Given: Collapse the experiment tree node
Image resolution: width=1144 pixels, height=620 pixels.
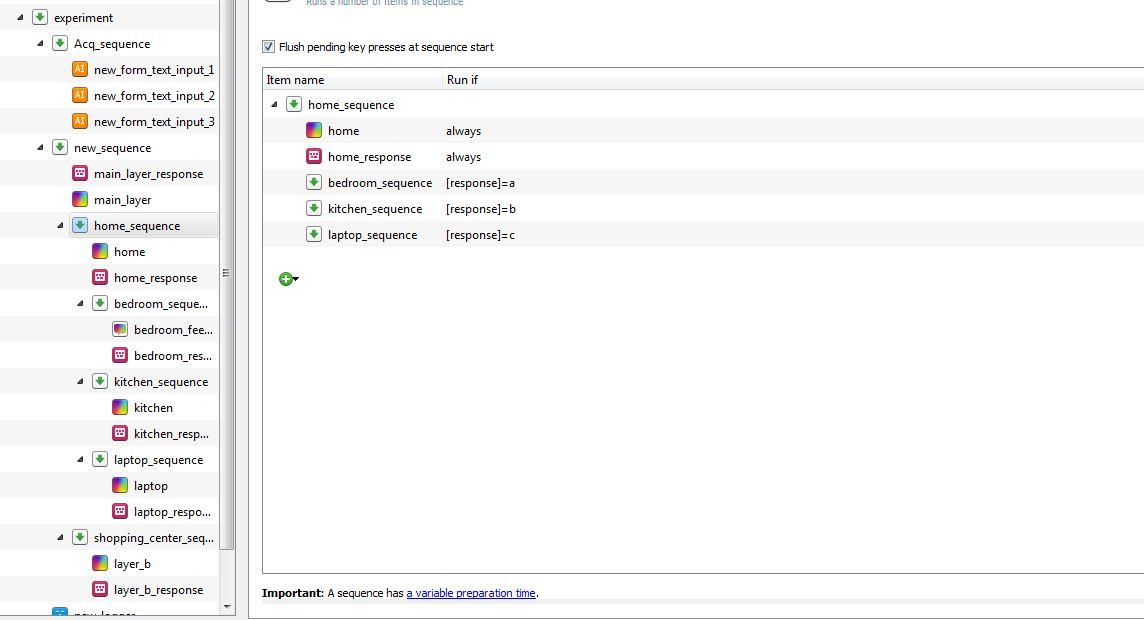Looking at the screenshot, I should coord(20,18).
